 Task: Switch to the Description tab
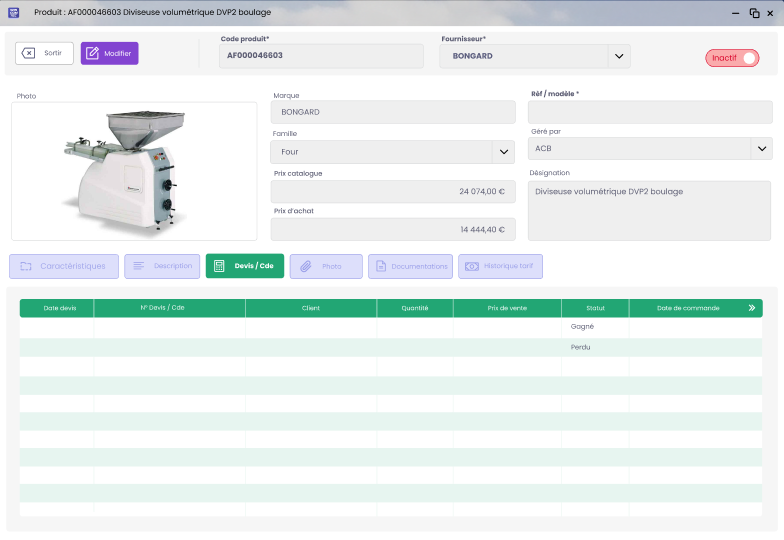(x=163, y=266)
